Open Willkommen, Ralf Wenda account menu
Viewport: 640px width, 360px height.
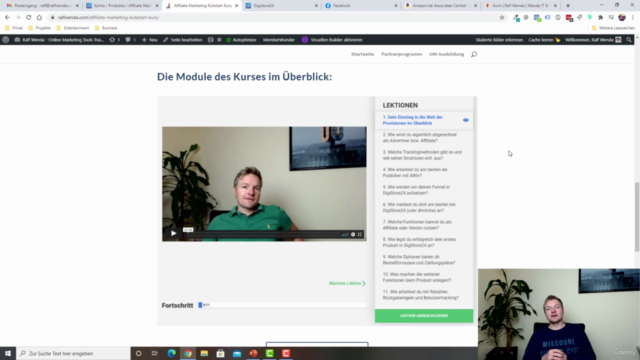593,40
